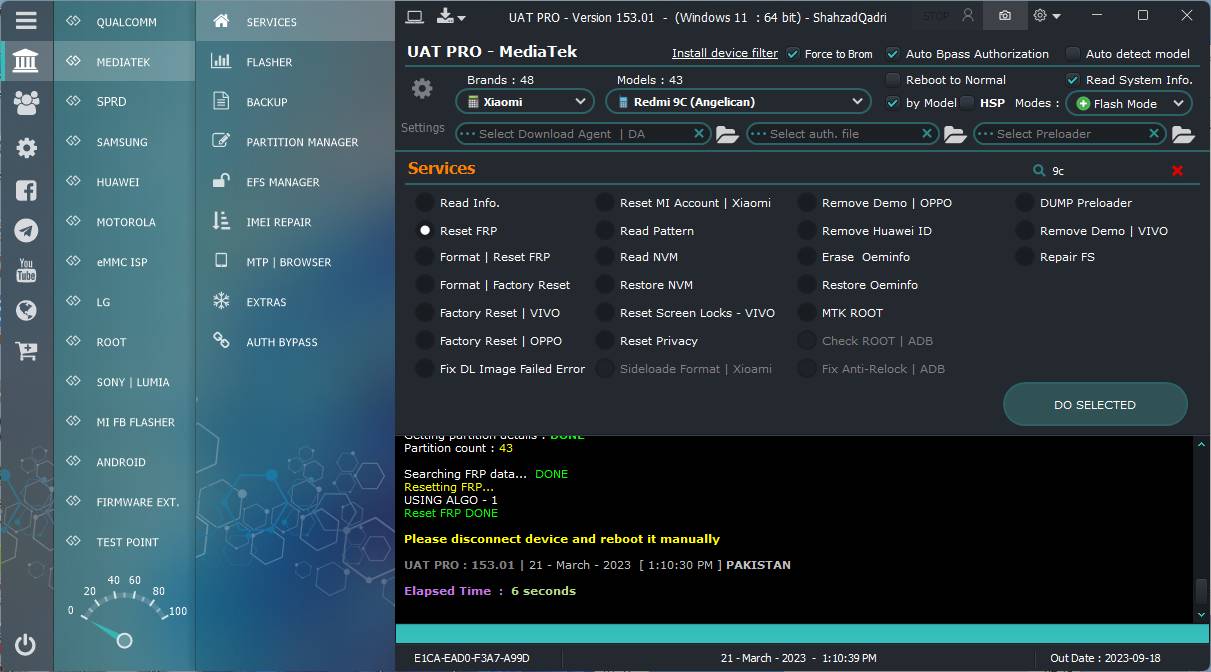The image size is (1211, 672).
Task: Click the large Settings gear icon
Action: tap(422, 89)
